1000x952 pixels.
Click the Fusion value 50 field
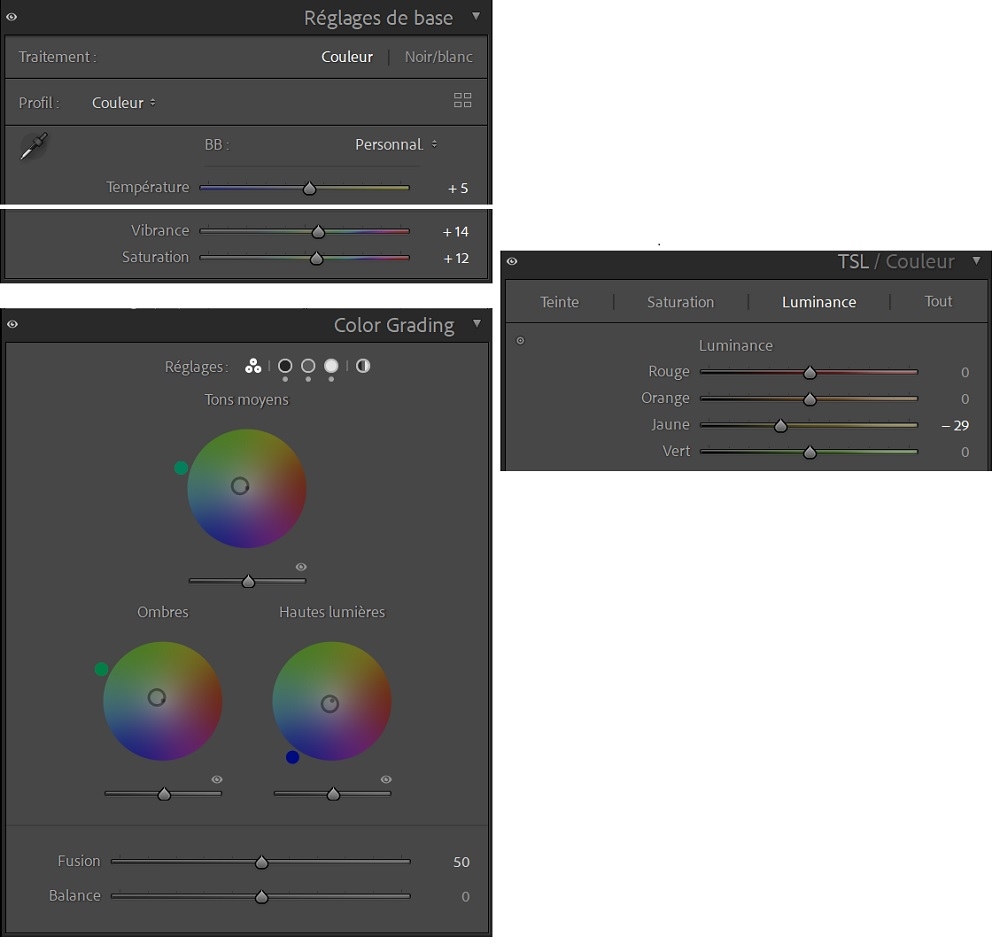(461, 862)
